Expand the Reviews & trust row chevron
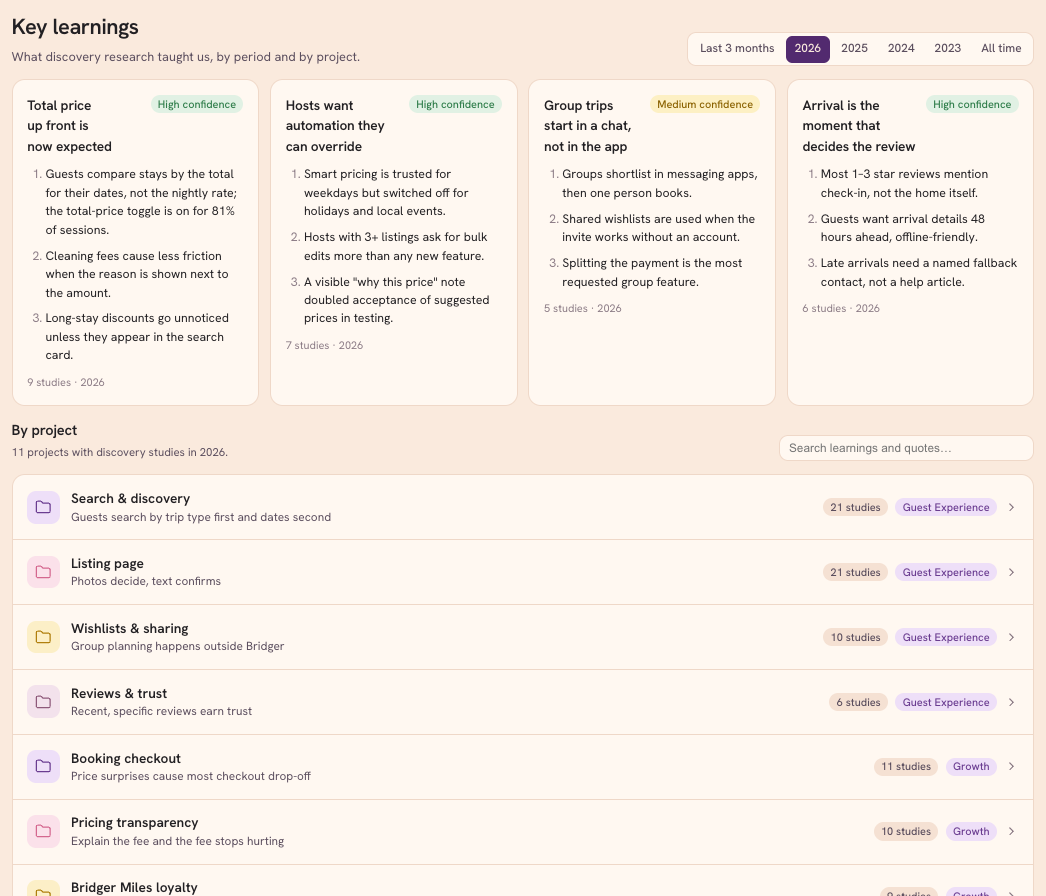 (1011, 702)
